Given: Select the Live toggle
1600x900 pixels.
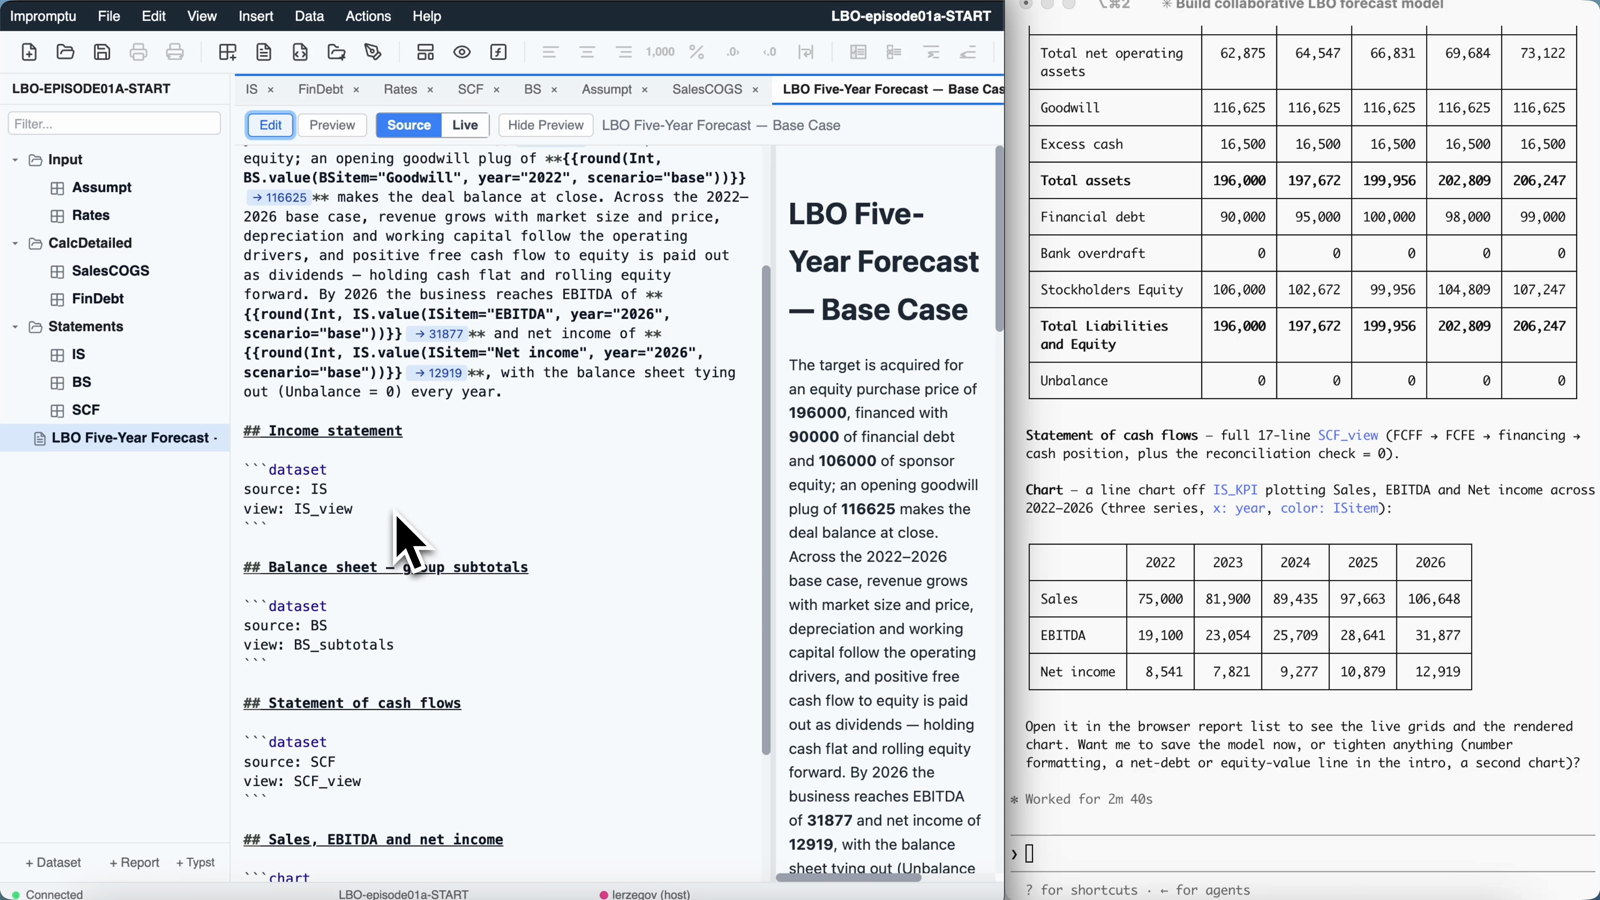Looking at the screenshot, I should (x=465, y=125).
